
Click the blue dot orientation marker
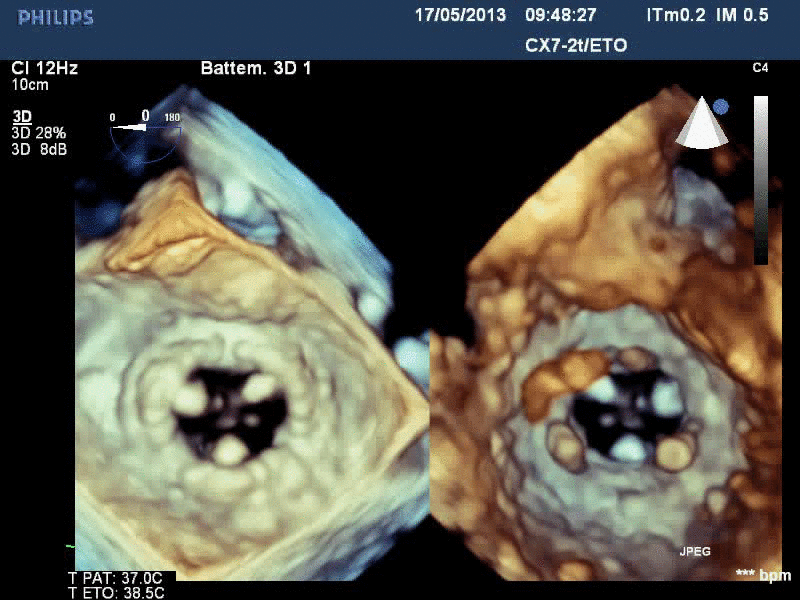click(721, 107)
